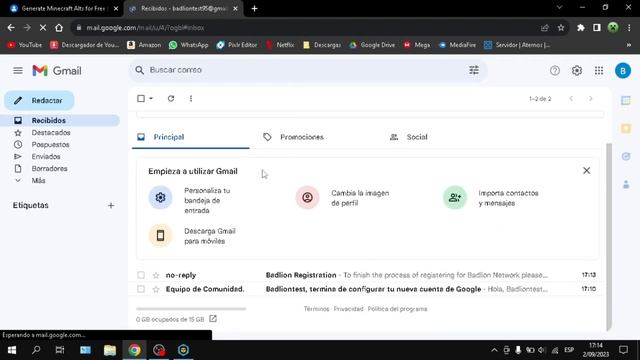Screen dimensions: 640x360
Task: Expand Más in the sidebar
Action: (38, 180)
